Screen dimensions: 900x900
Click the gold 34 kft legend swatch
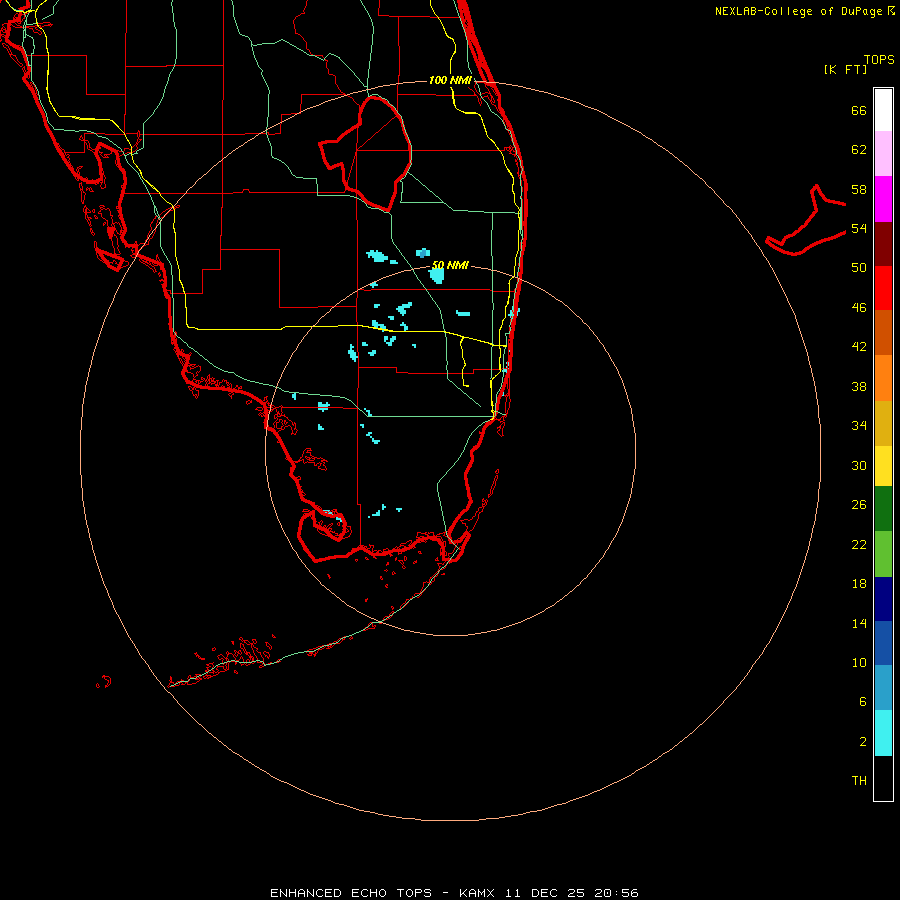tap(883, 423)
